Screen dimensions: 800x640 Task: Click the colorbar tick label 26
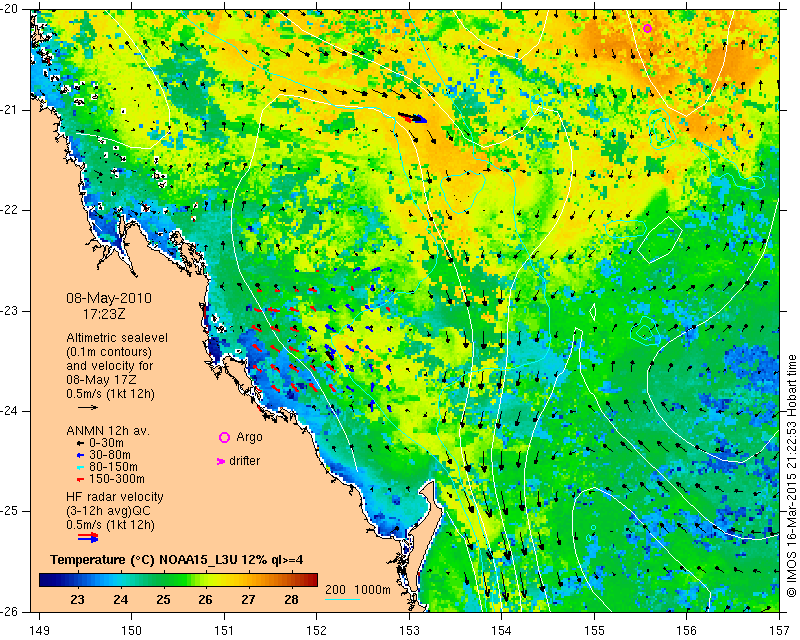206,600
